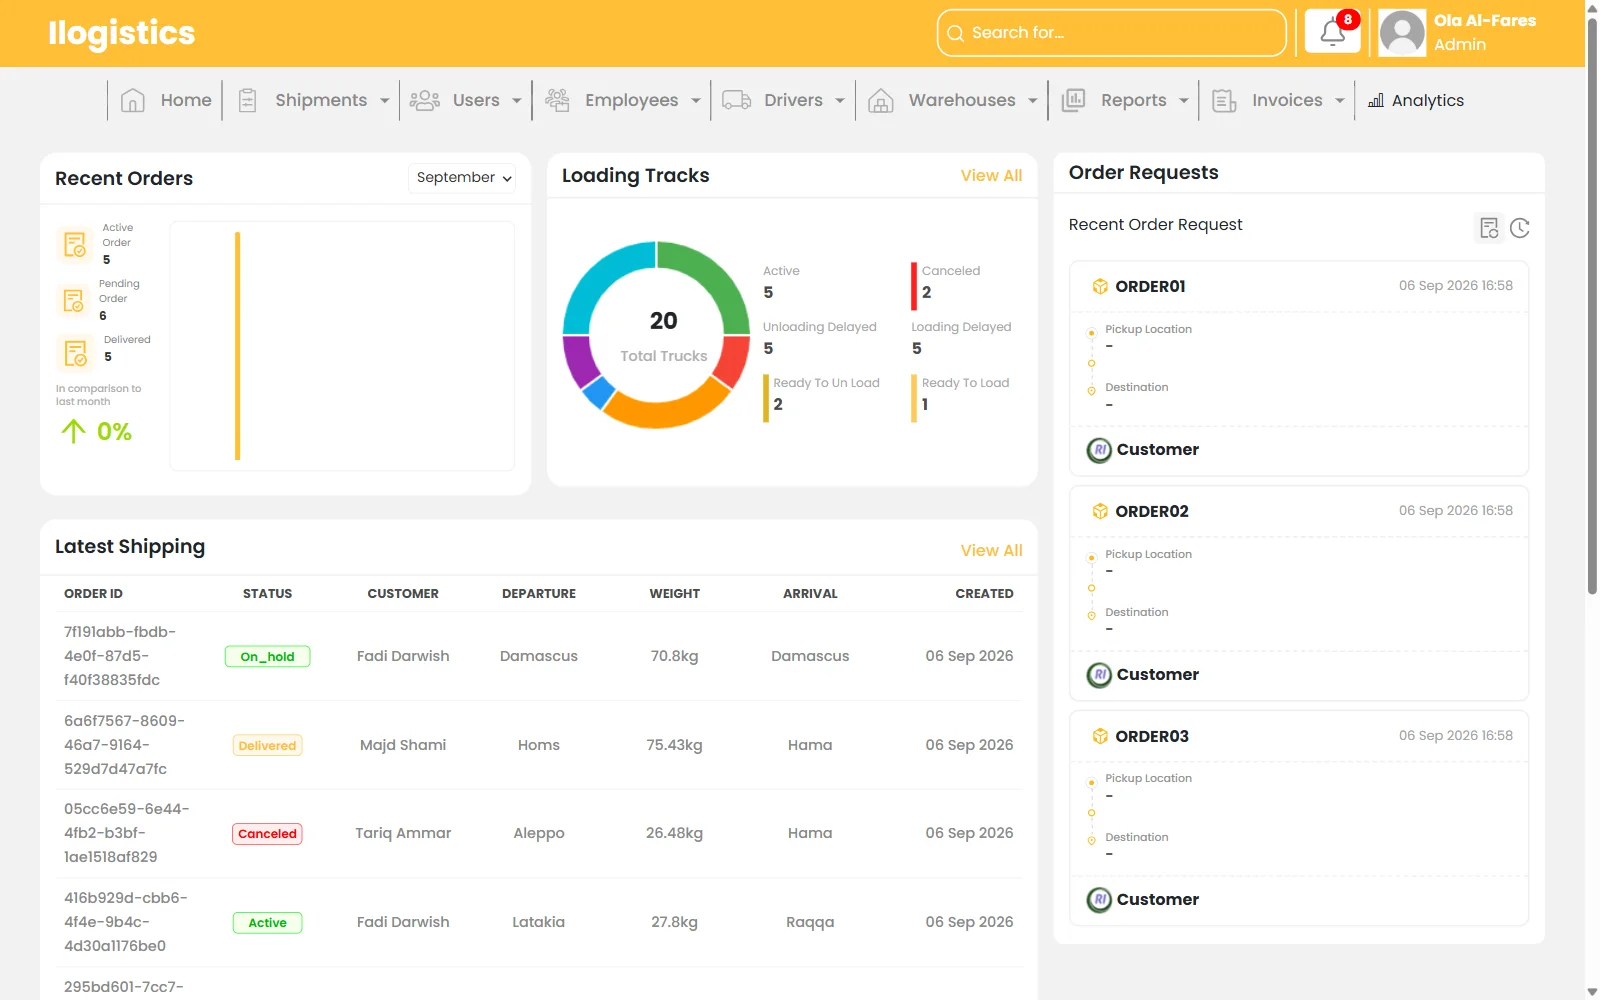Expand the Drivers menu arrow

[840, 101]
